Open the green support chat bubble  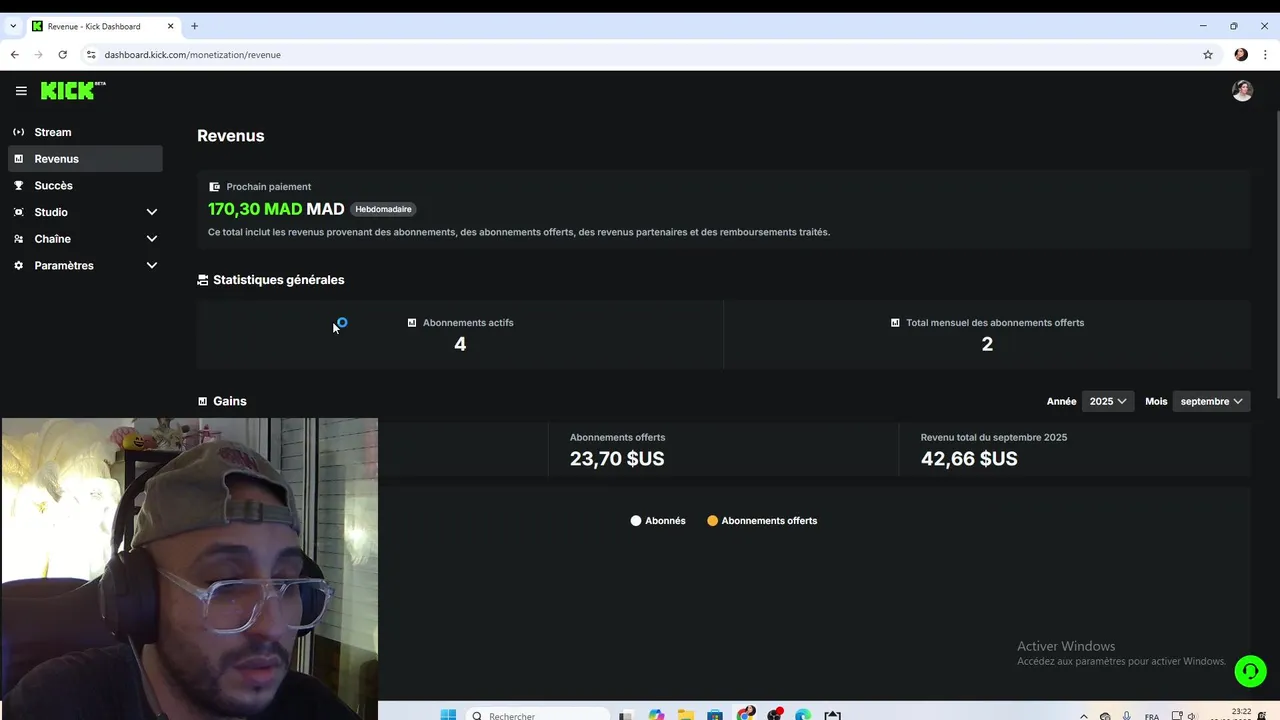1250,671
